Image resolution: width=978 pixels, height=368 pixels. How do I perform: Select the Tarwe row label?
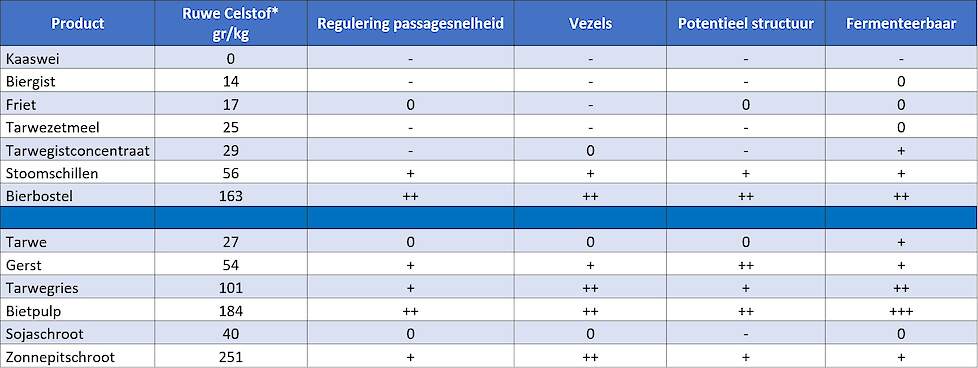click(x=77, y=241)
